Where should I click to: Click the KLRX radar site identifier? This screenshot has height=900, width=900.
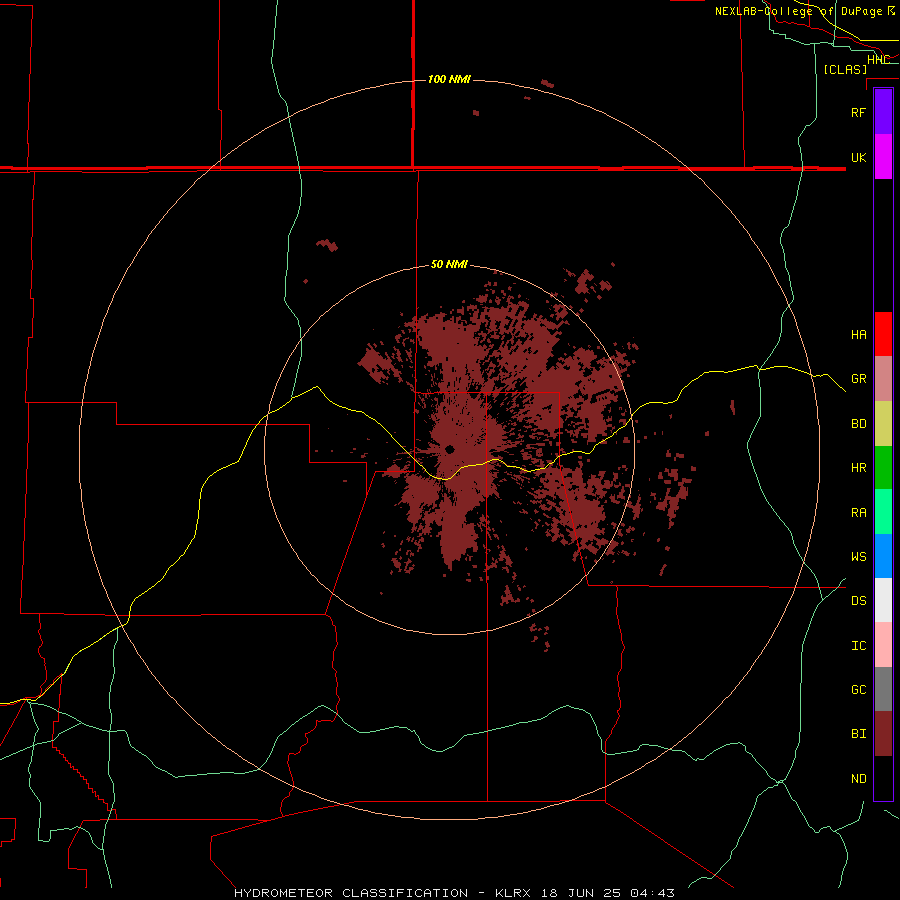click(514, 893)
